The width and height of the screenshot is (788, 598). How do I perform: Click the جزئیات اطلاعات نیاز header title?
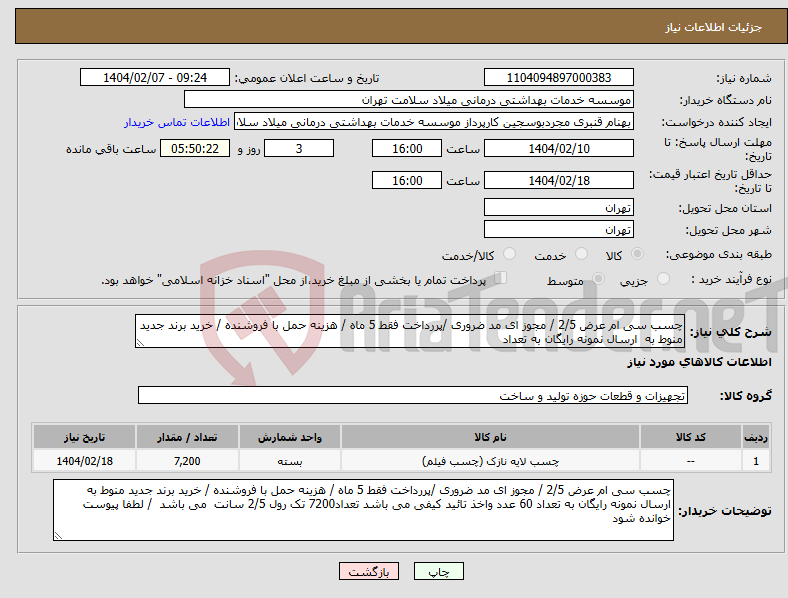click(714, 27)
